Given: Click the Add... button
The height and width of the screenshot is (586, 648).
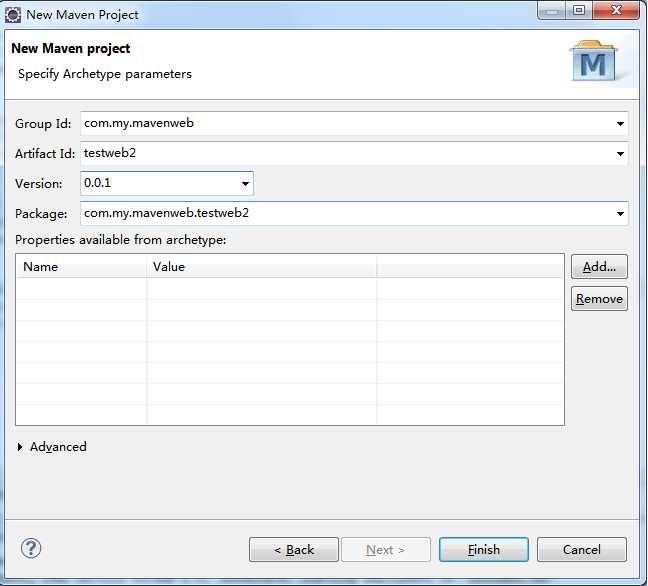Looking at the screenshot, I should coord(599,267).
